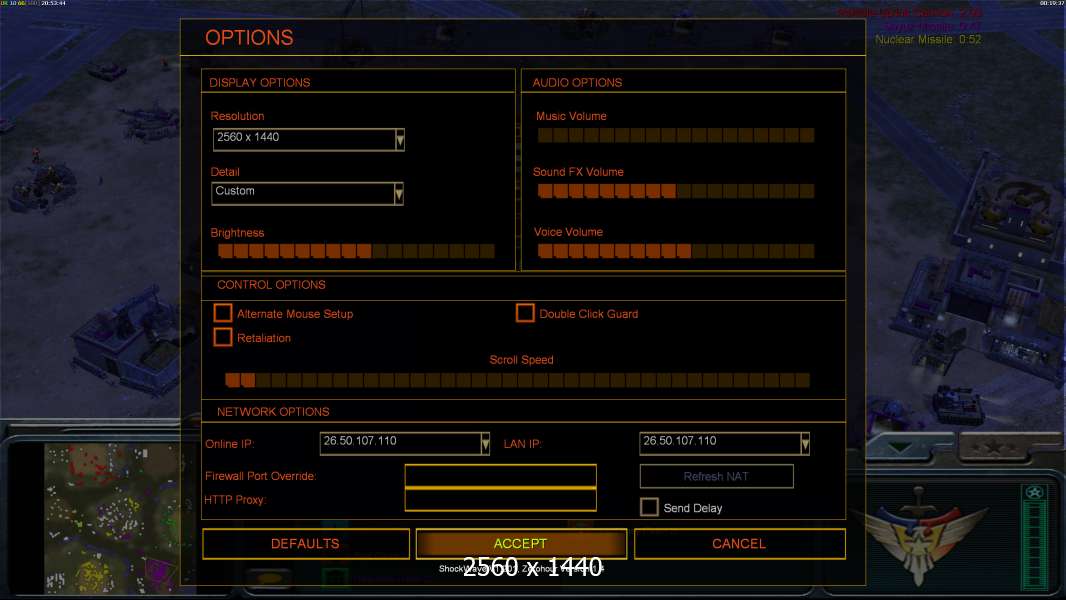Click the general's star rank button
Viewport: 1066px width, 600px height.
(994, 447)
